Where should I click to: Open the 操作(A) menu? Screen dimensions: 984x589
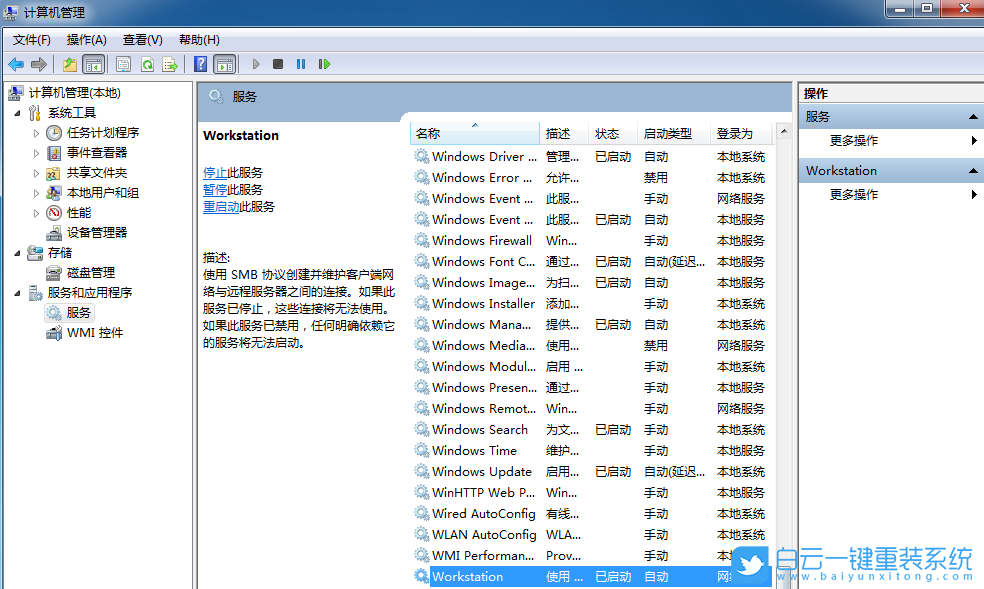(86, 40)
